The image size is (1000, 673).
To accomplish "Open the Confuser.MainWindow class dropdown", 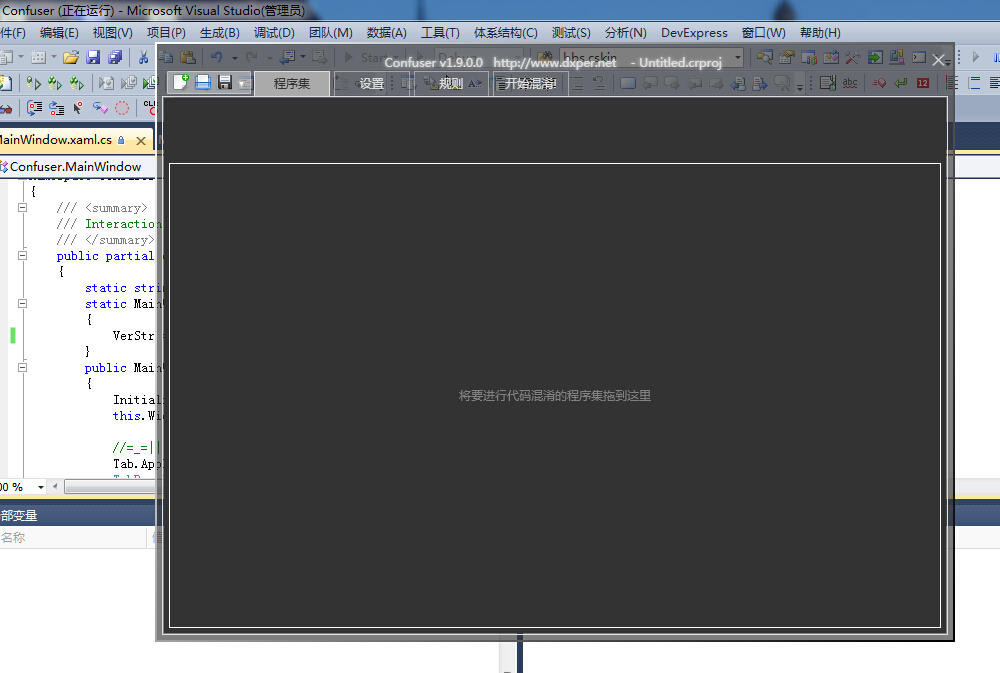I will [x=78, y=166].
